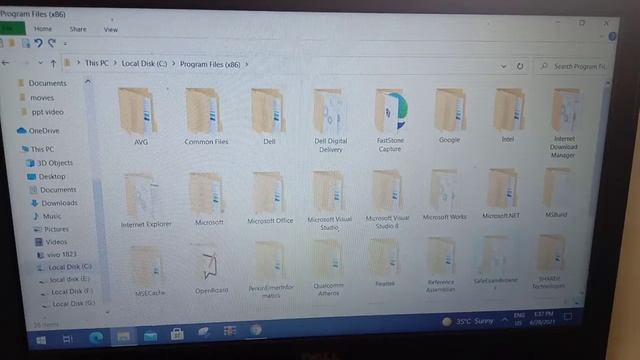Open the Reference Assemblies folder
The width and height of the screenshot is (640, 360).
tap(441, 265)
